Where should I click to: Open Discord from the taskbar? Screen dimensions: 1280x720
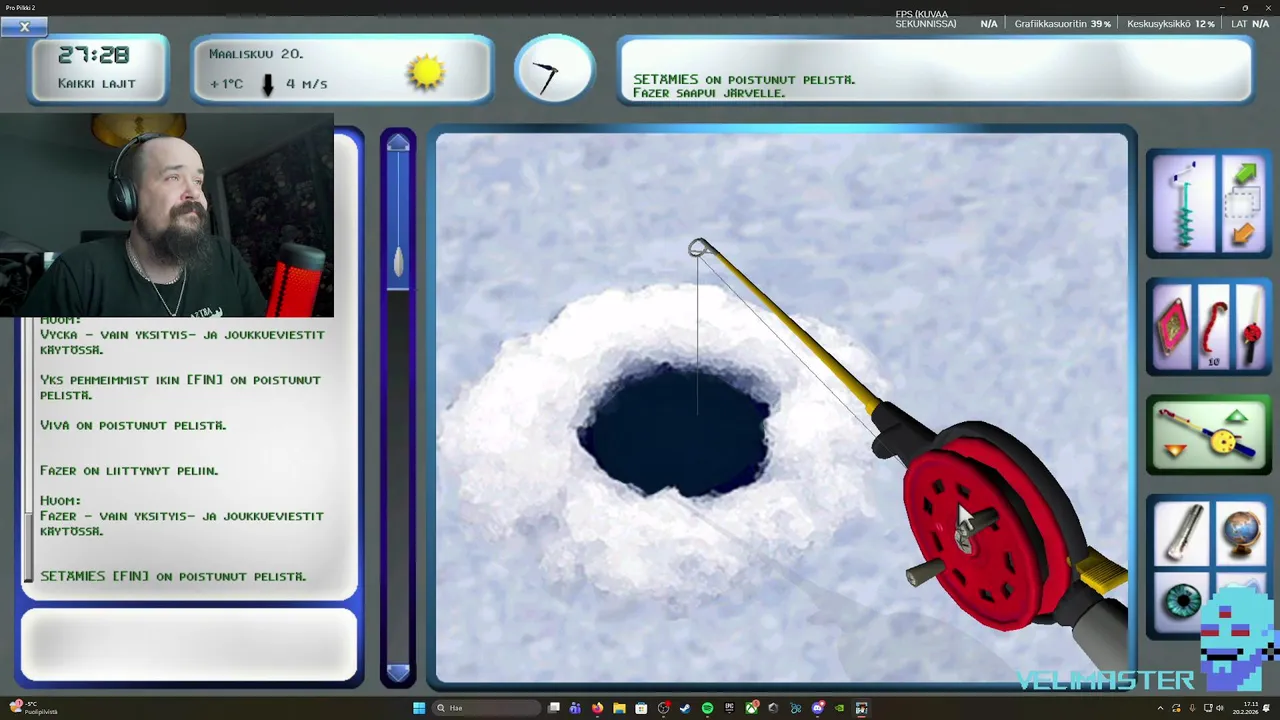(818, 708)
